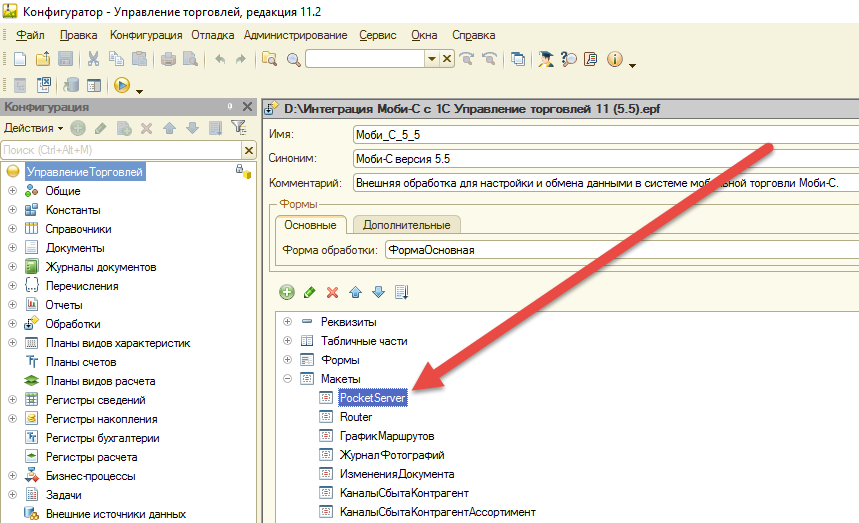Open the toolbar search field dropdown arrow
The width and height of the screenshot is (859, 523).
click(x=431, y=59)
